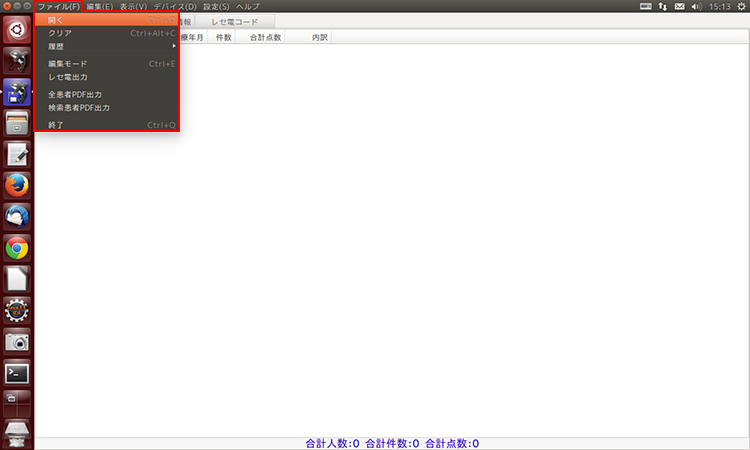The height and width of the screenshot is (450, 750).
Task: Open LibreOffice blank document icon
Action: 17,279
